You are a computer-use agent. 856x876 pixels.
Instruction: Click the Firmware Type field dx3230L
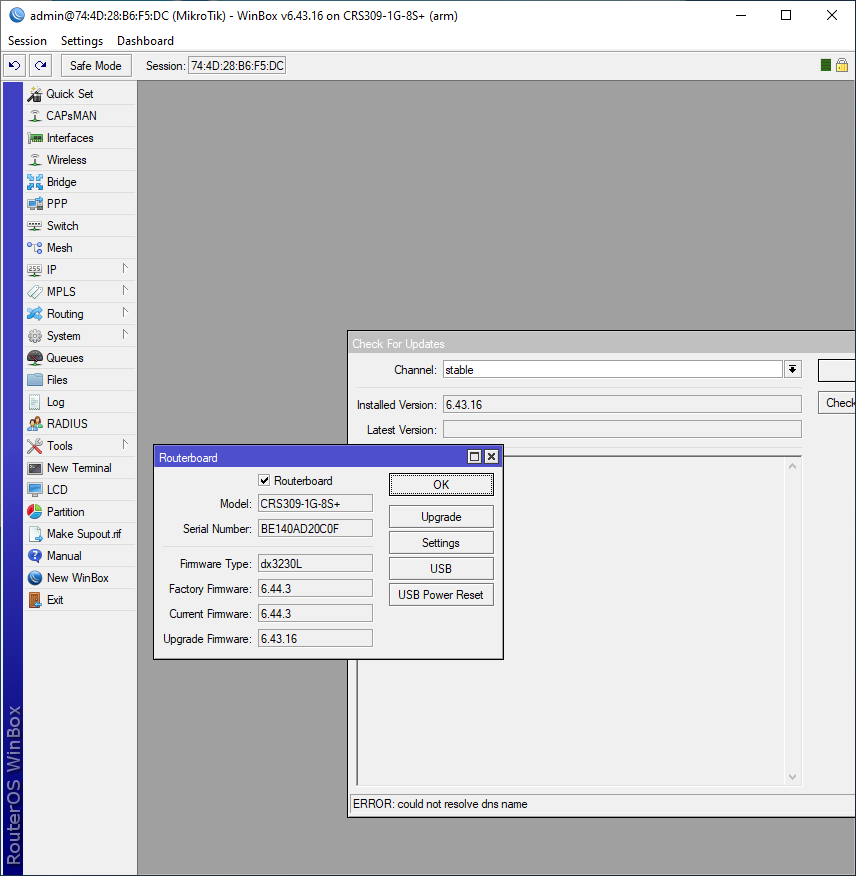pos(315,563)
